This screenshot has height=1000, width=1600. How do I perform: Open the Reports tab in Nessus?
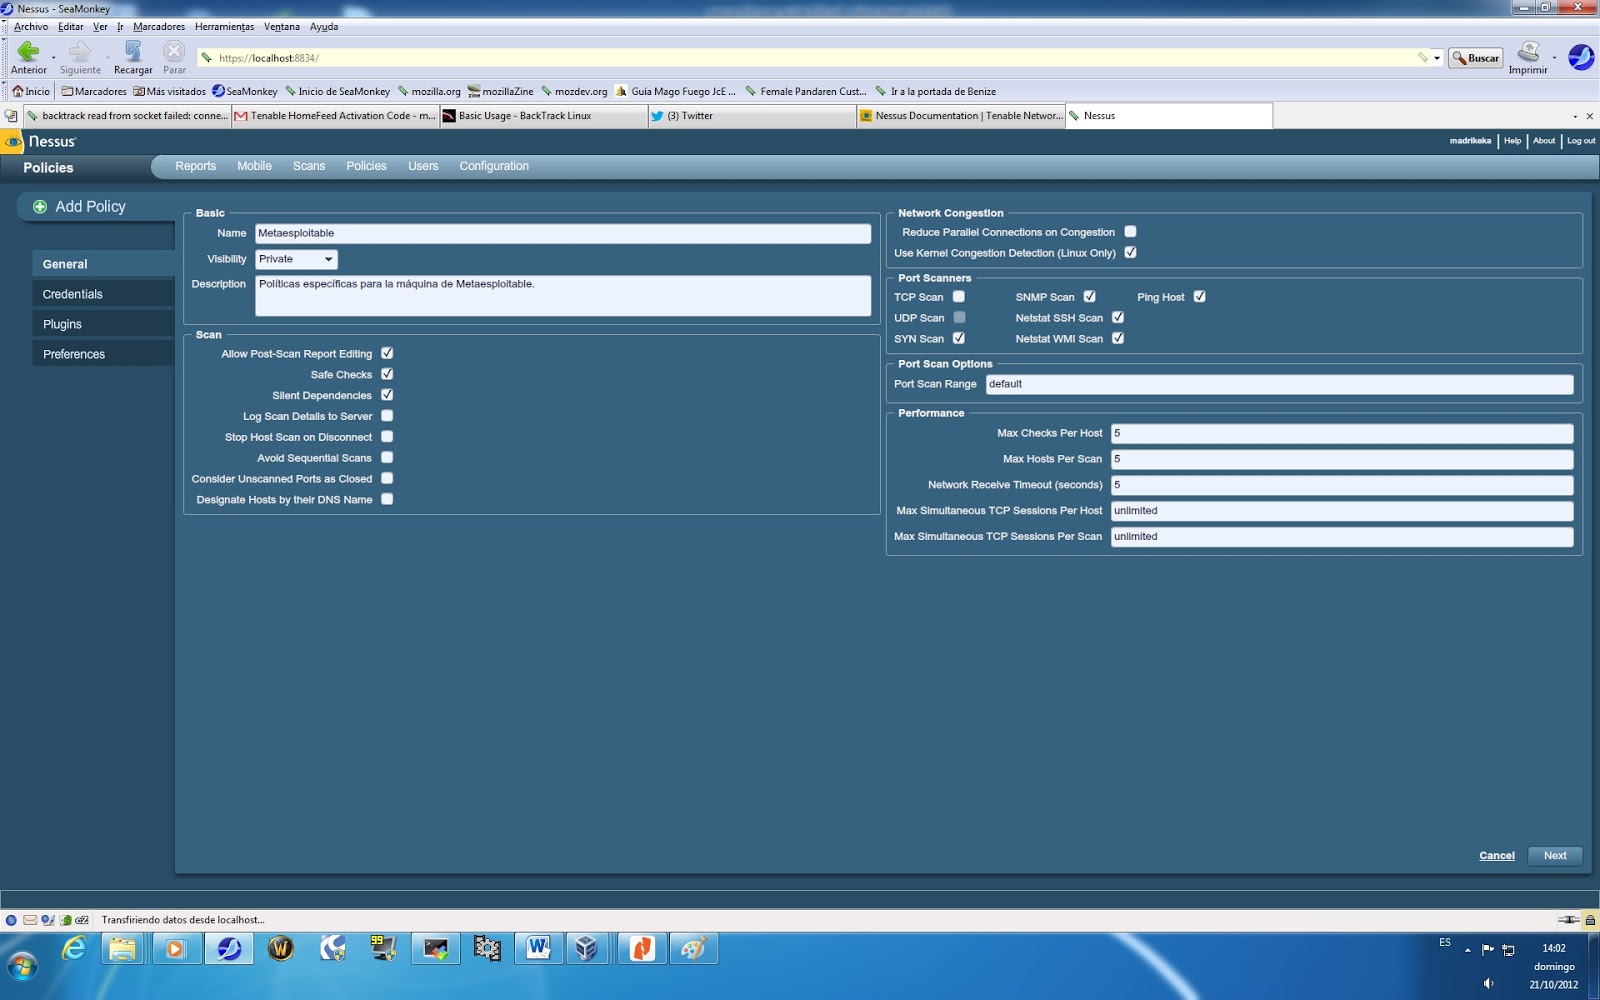pyautogui.click(x=195, y=166)
